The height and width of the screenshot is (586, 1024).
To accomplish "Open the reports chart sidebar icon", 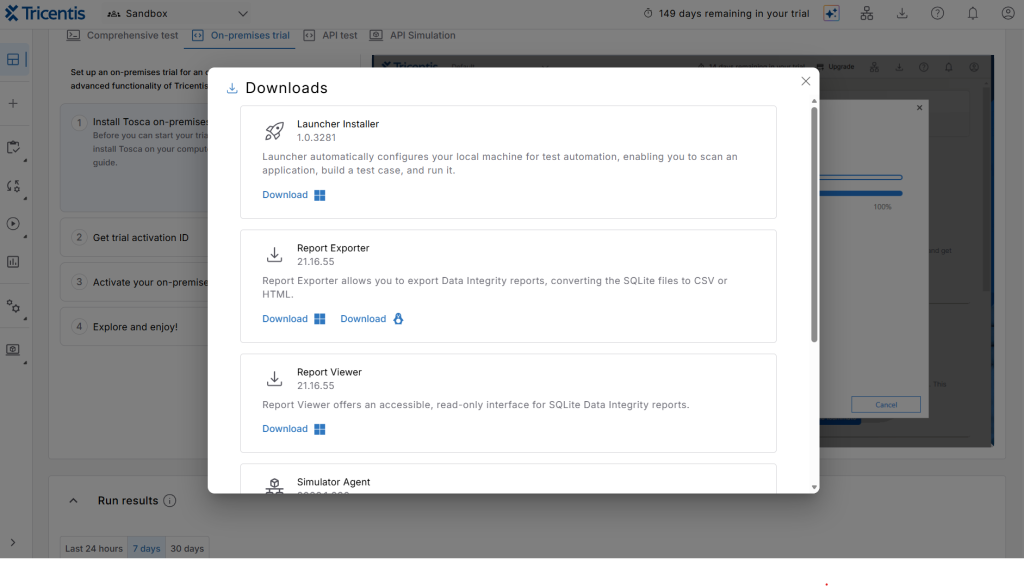I will pos(13,262).
